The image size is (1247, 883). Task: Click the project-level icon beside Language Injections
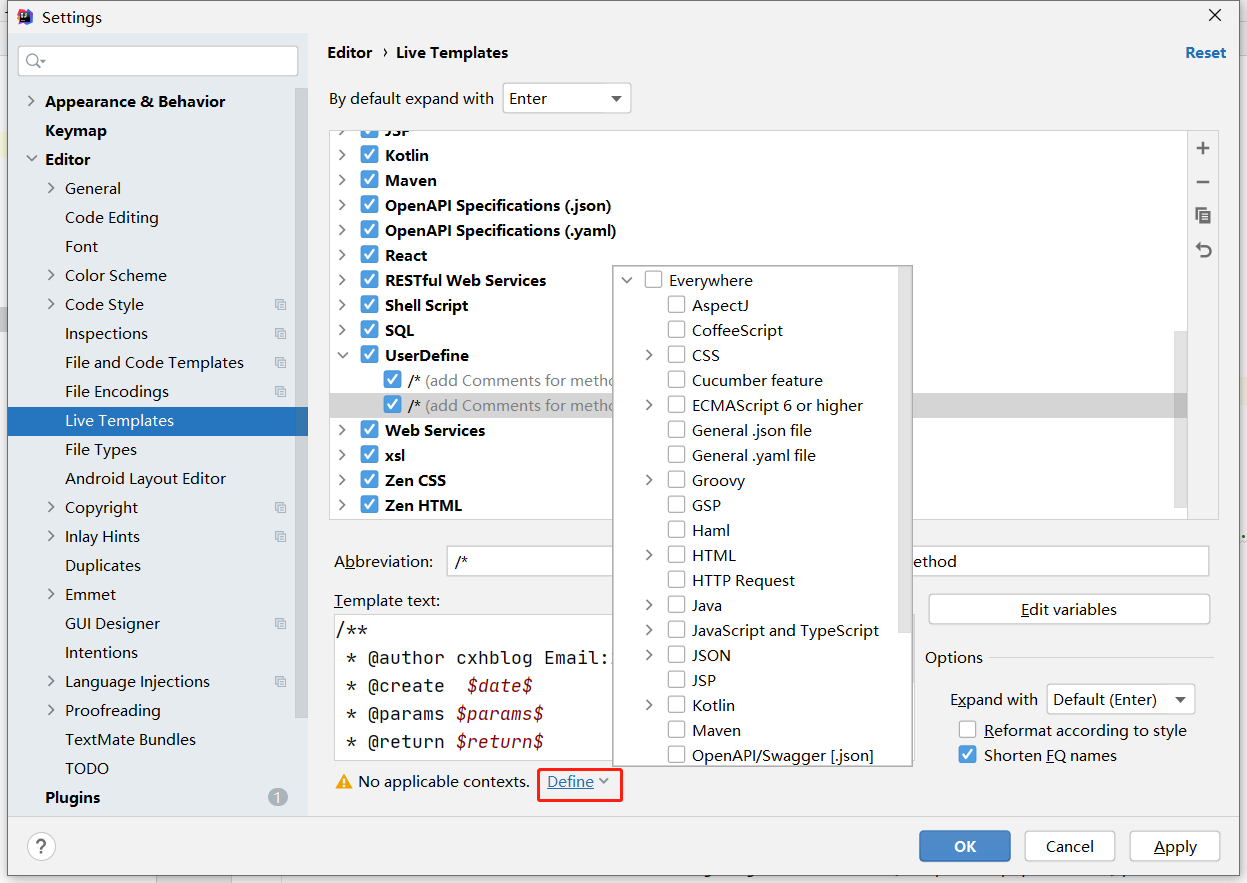280,682
